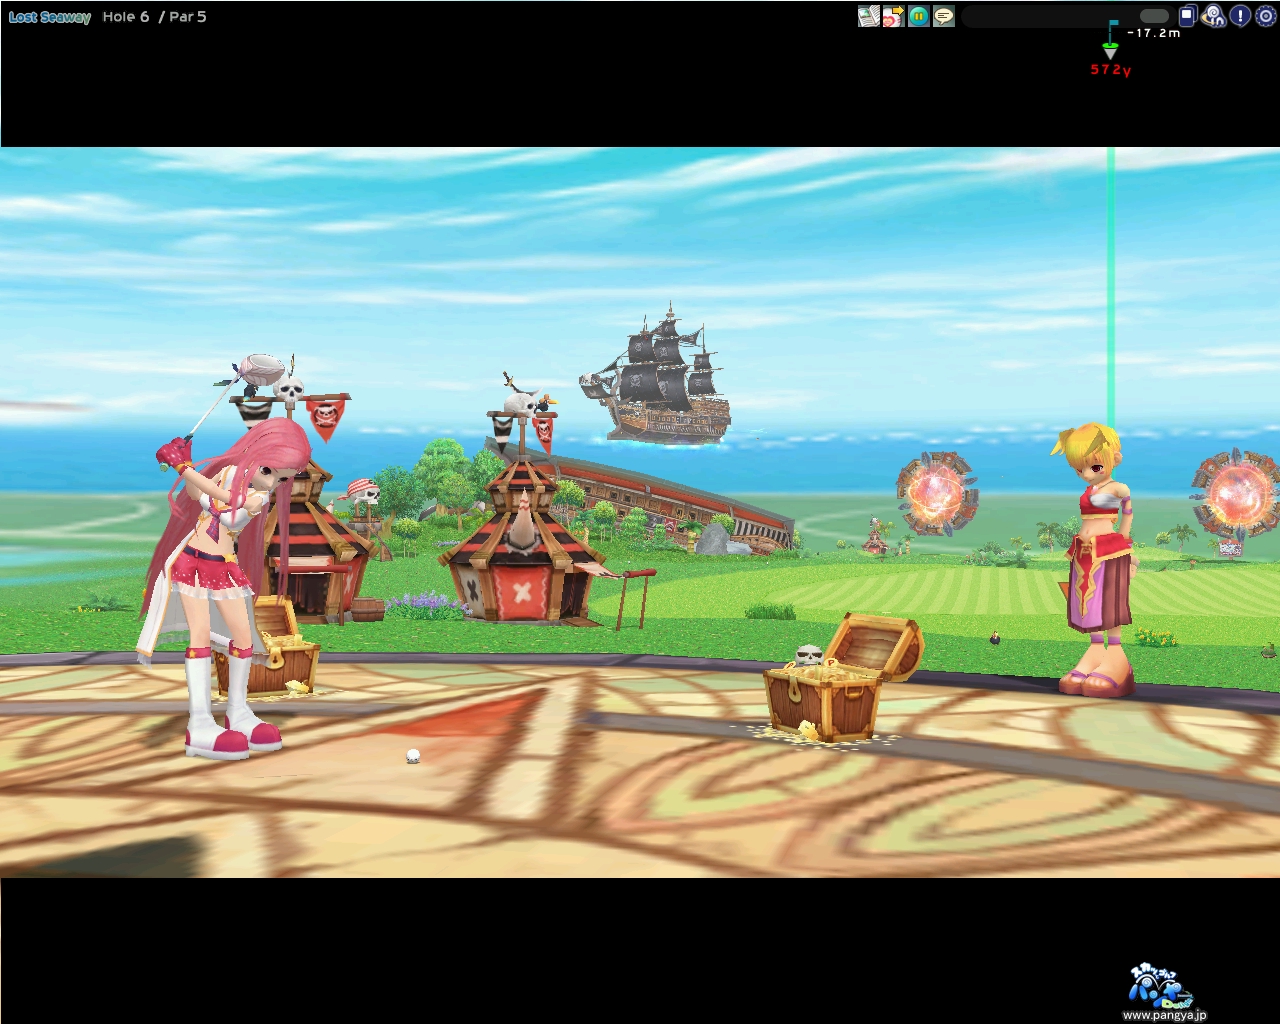Click the hole flag distance marker
The height and width of the screenshot is (1024, 1280).
tap(1111, 40)
